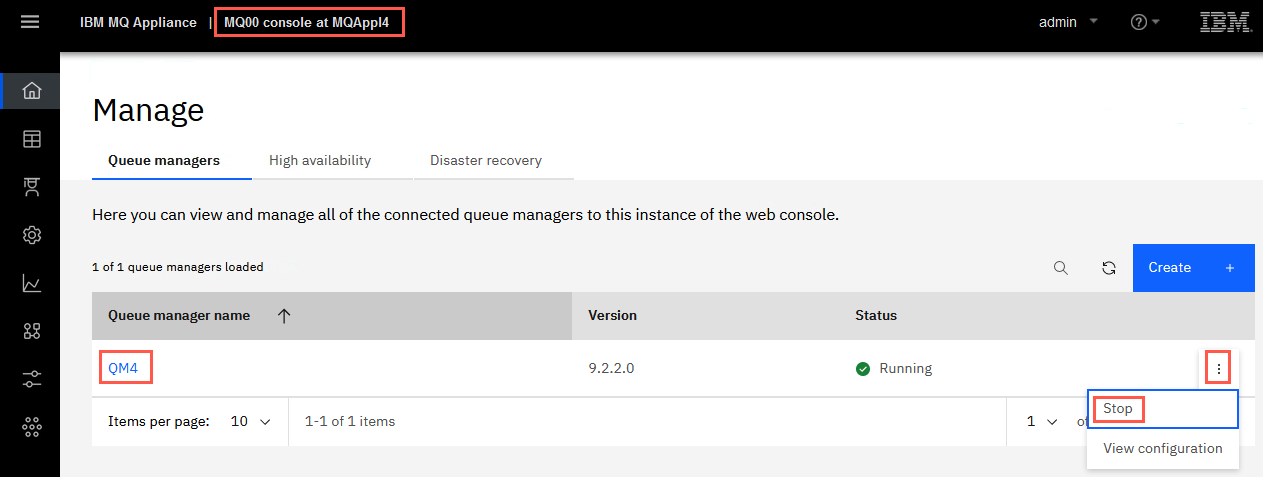Open settings gear in the sidebar
This screenshot has width=1263, height=477.
tap(32, 235)
